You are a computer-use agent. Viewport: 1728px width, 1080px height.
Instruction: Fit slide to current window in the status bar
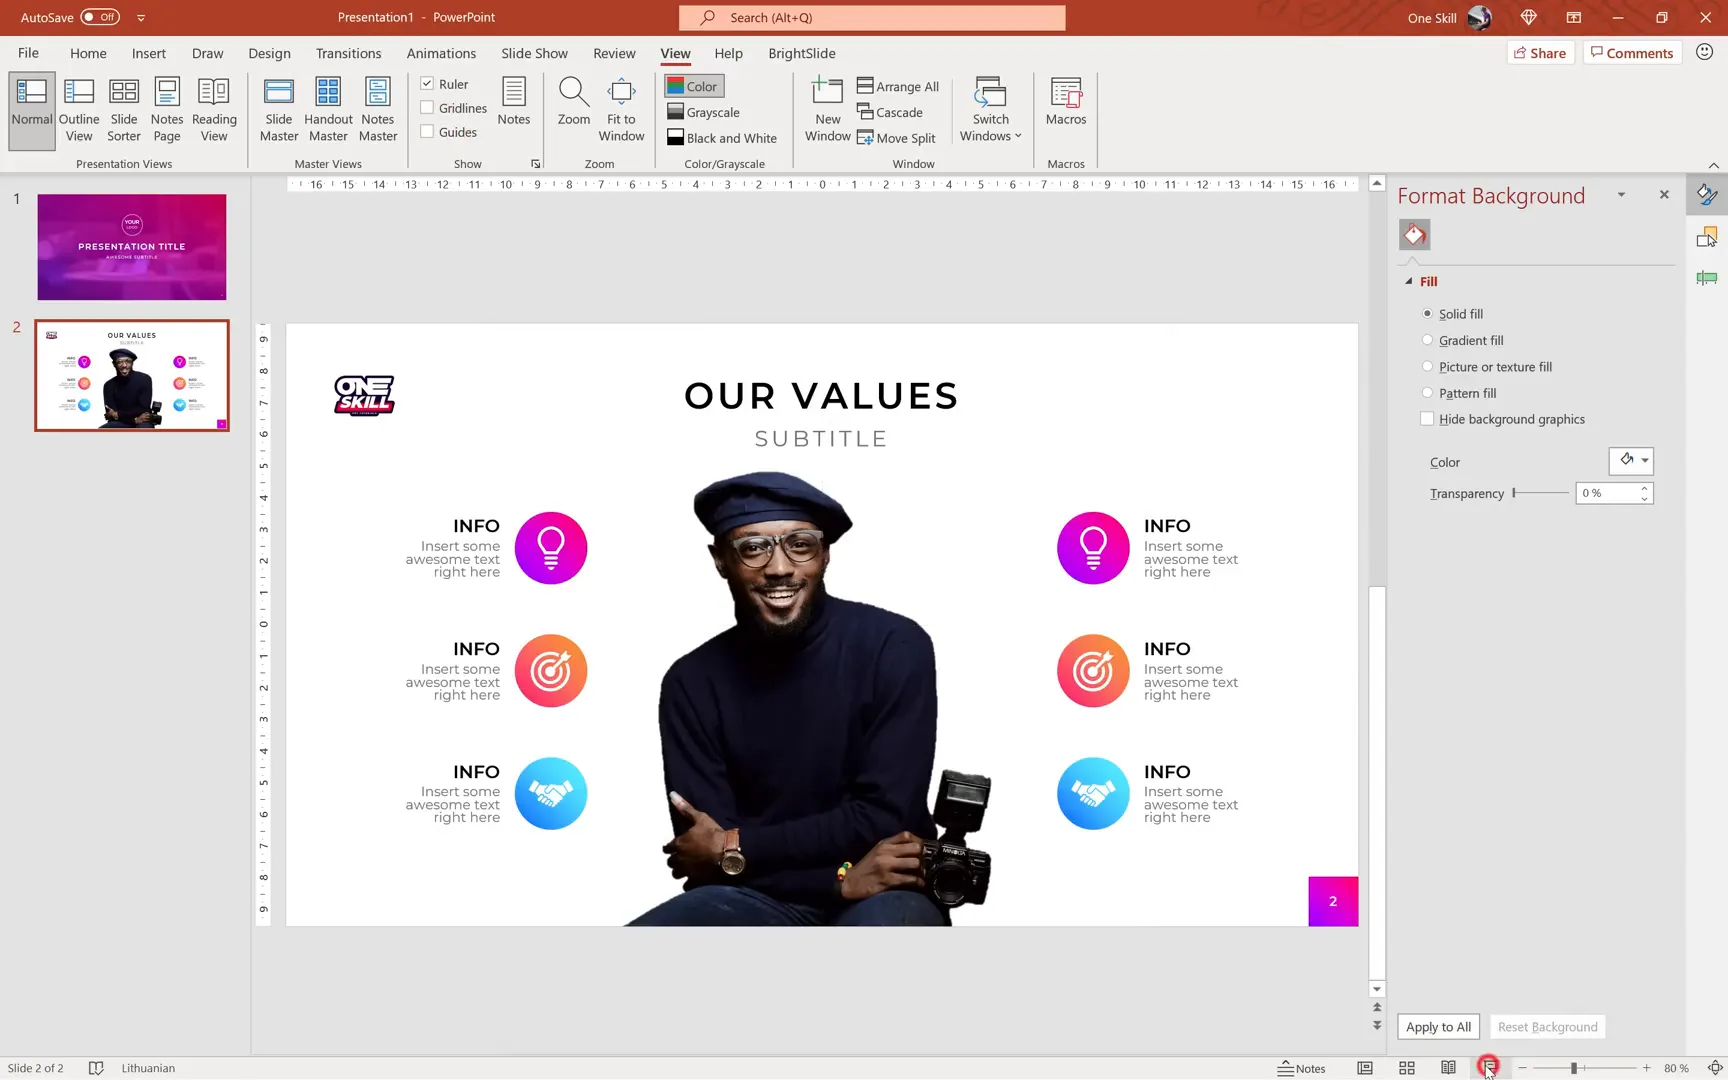1714,1068
